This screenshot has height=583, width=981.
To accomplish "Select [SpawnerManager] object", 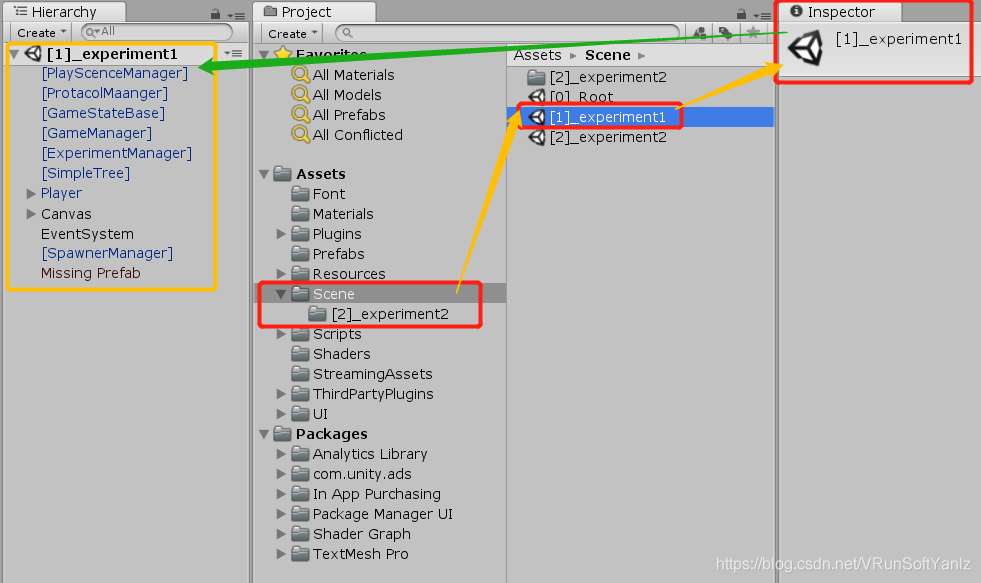I will [x=107, y=253].
